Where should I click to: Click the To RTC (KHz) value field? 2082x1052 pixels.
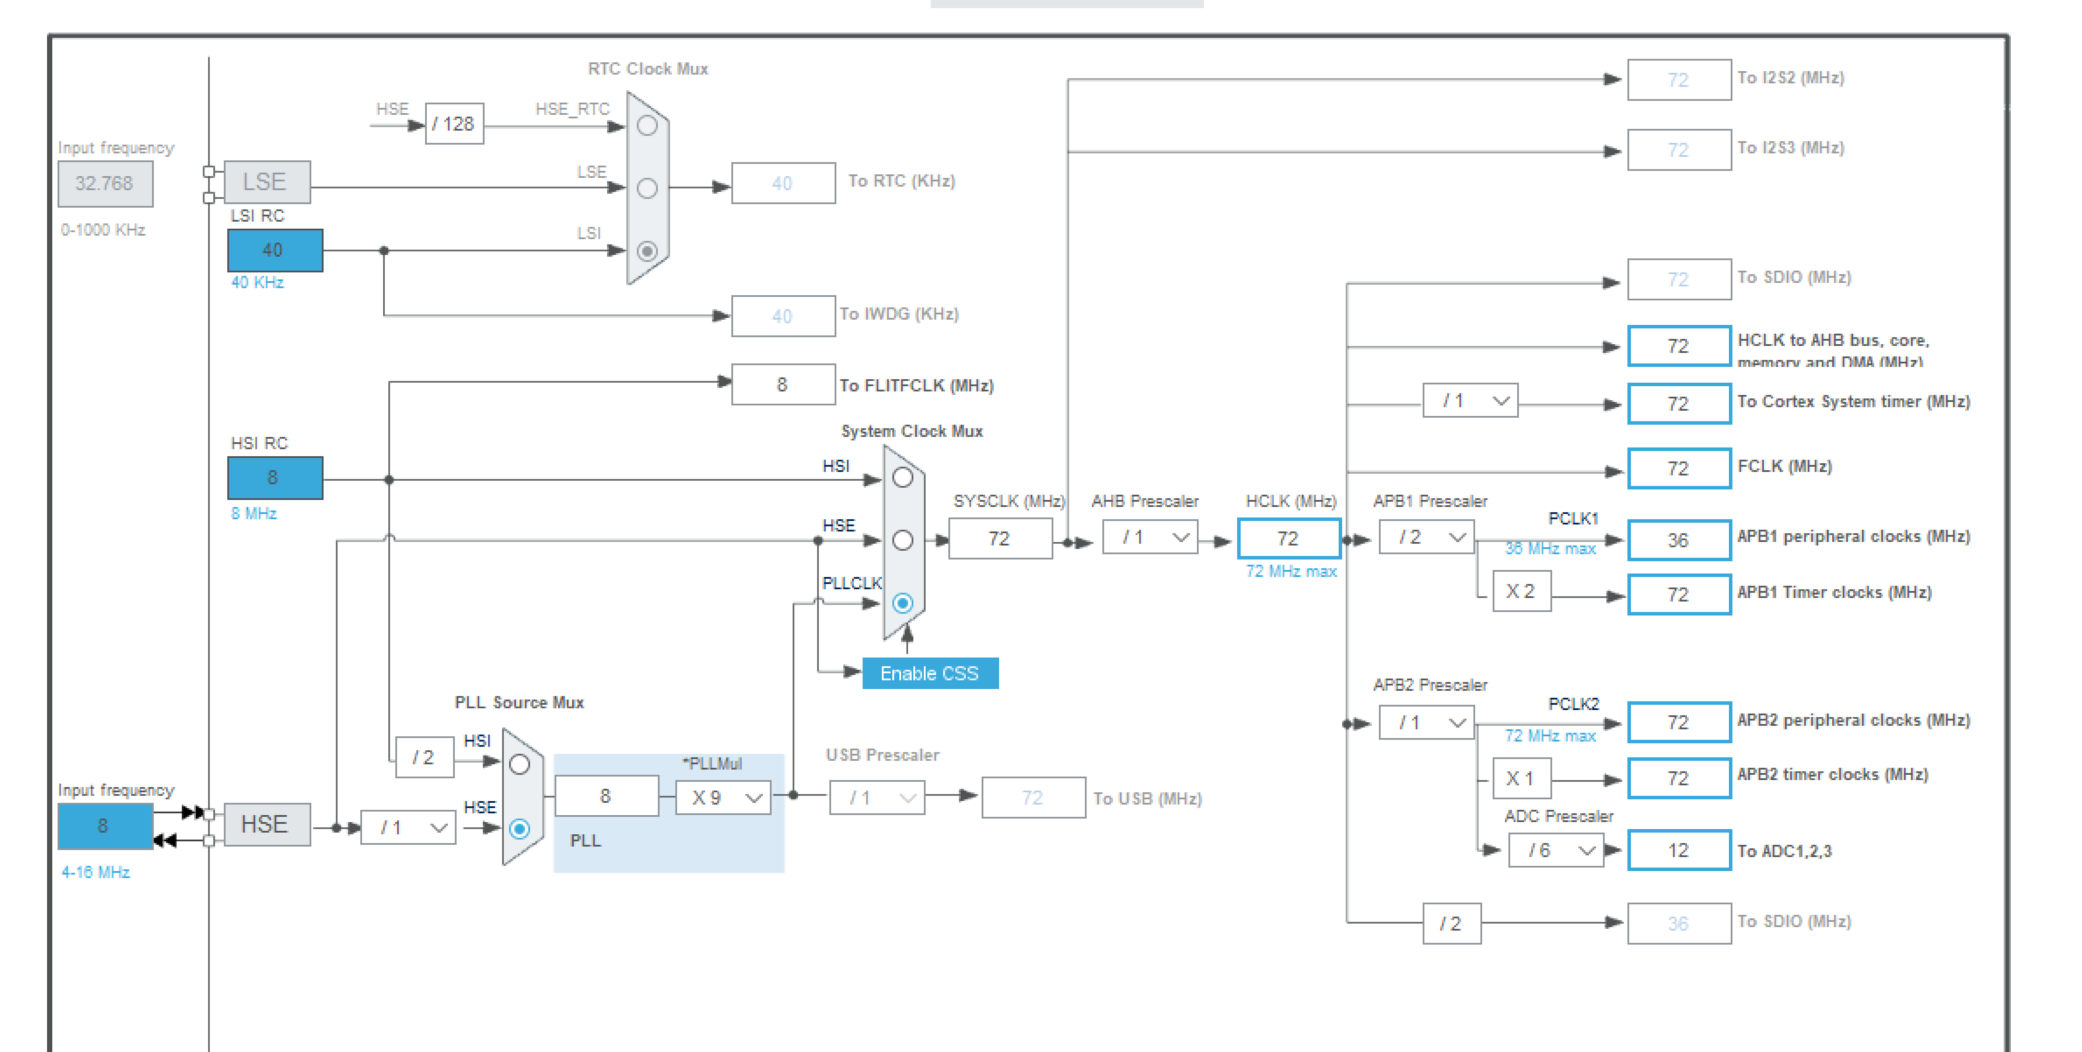[x=783, y=183]
